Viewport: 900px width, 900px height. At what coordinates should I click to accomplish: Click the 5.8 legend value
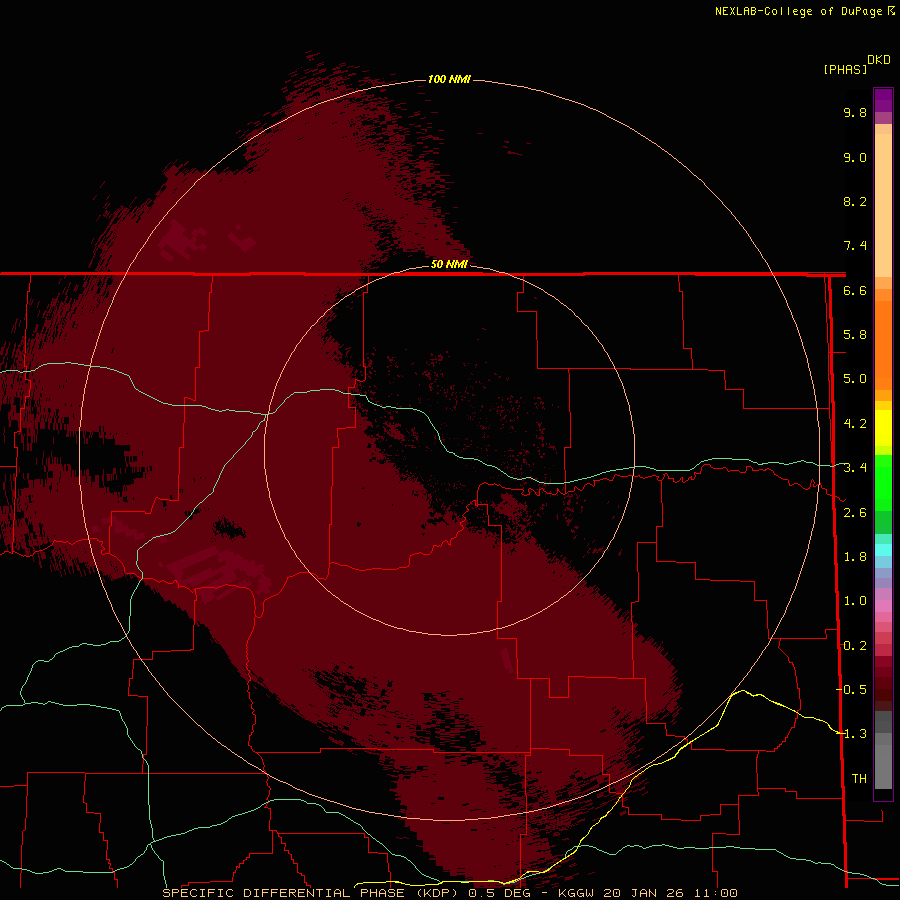coord(855,335)
